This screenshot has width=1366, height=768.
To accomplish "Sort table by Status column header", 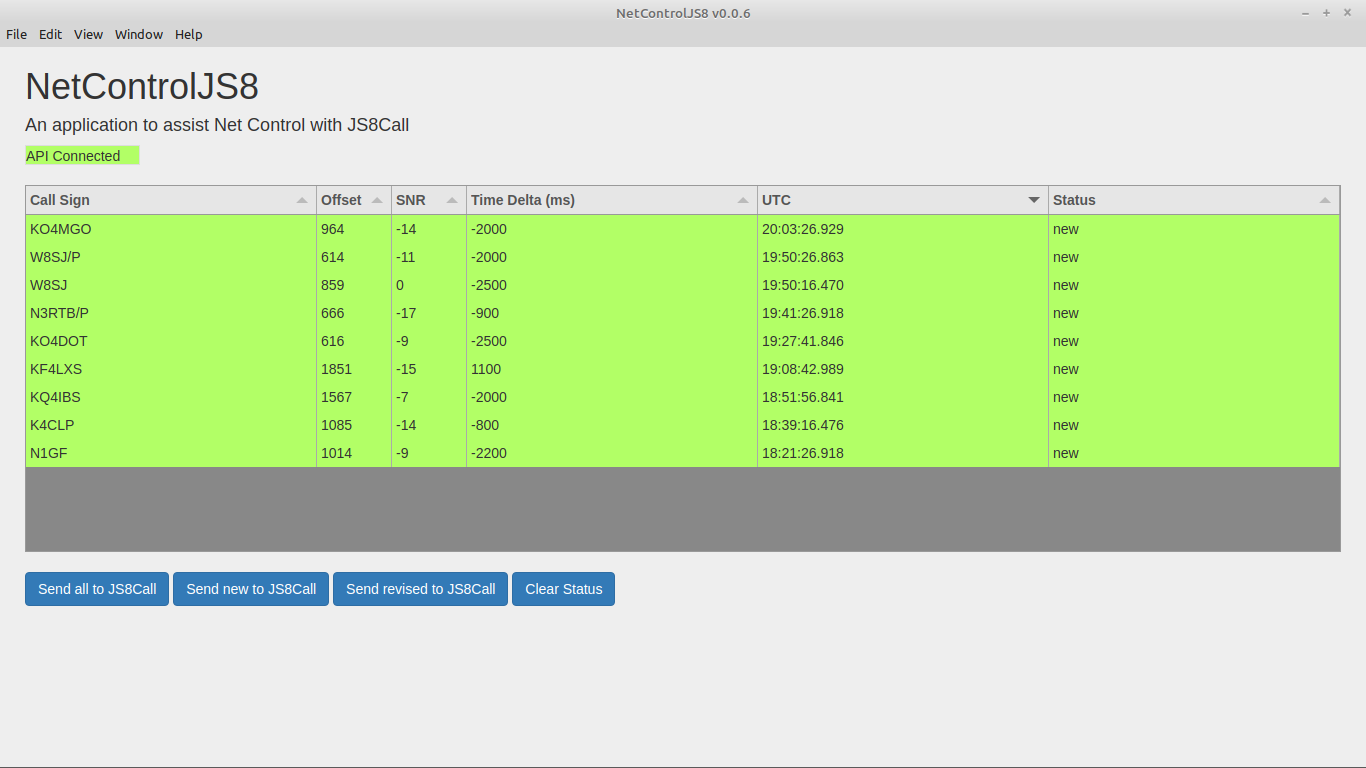I will coord(1194,200).
